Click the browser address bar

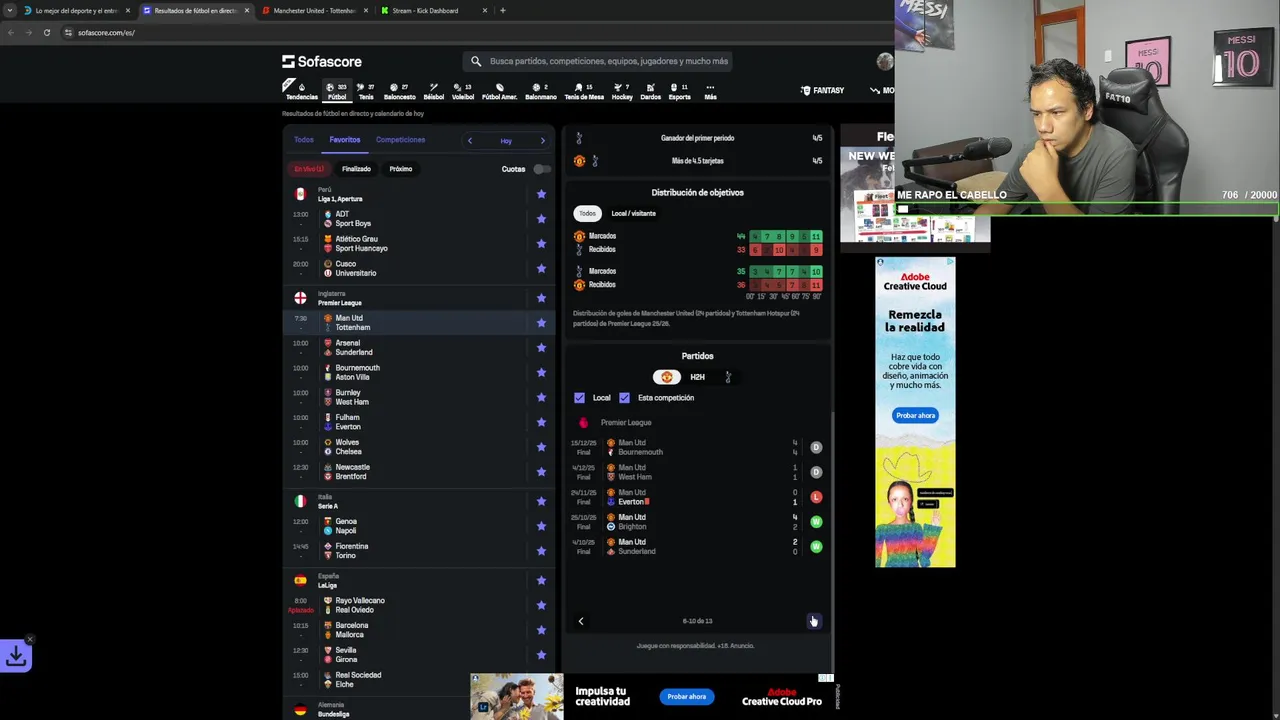470,32
